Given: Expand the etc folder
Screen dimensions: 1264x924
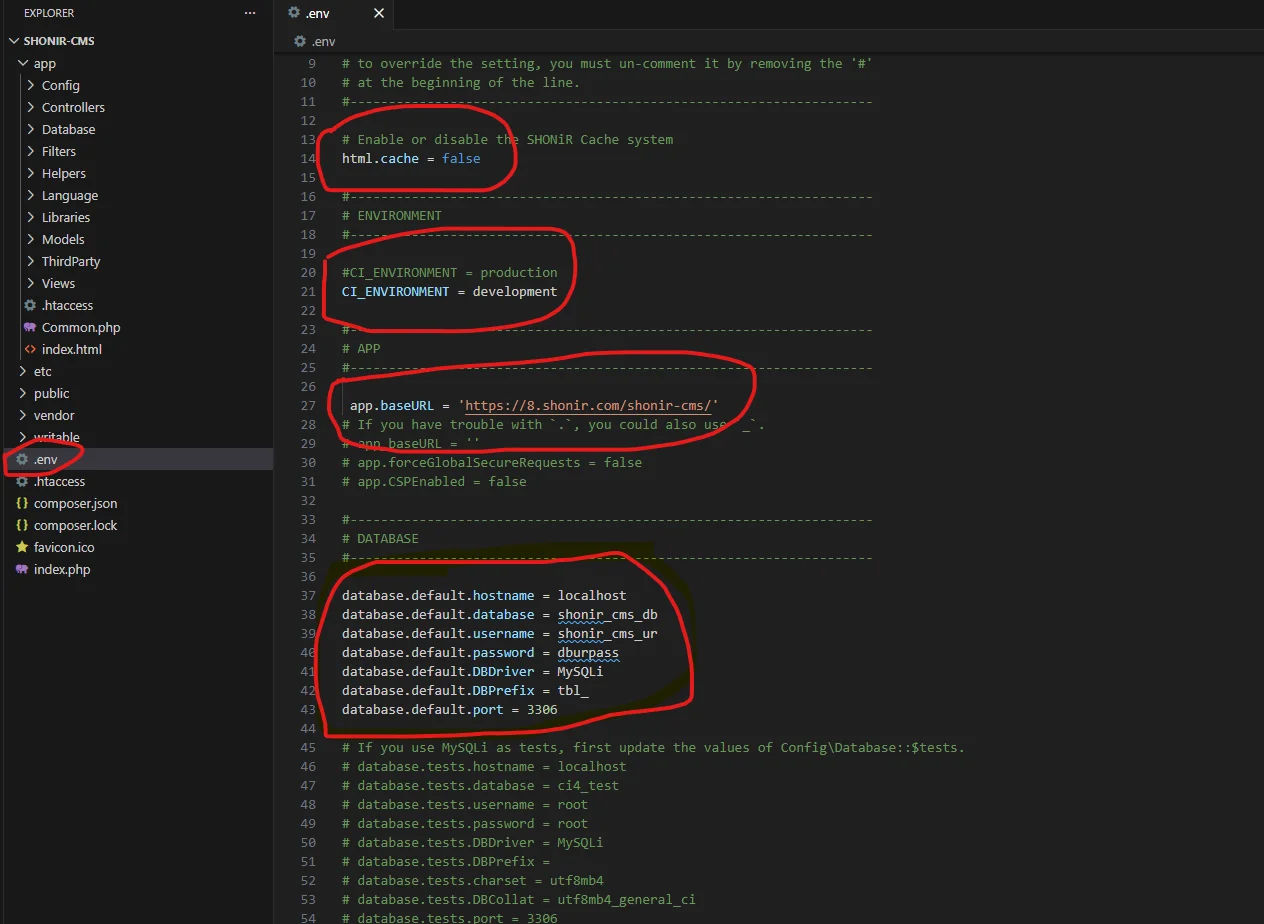Looking at the screenshot, I should (23, 371).
